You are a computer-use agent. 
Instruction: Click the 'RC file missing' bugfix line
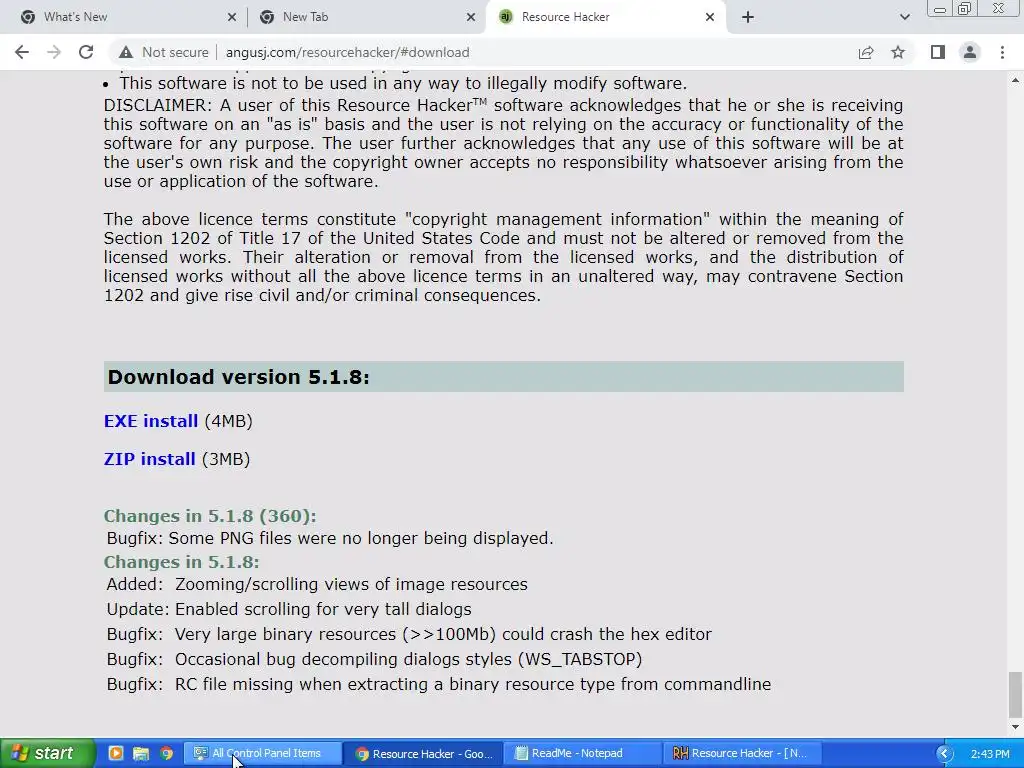(439, 684)
